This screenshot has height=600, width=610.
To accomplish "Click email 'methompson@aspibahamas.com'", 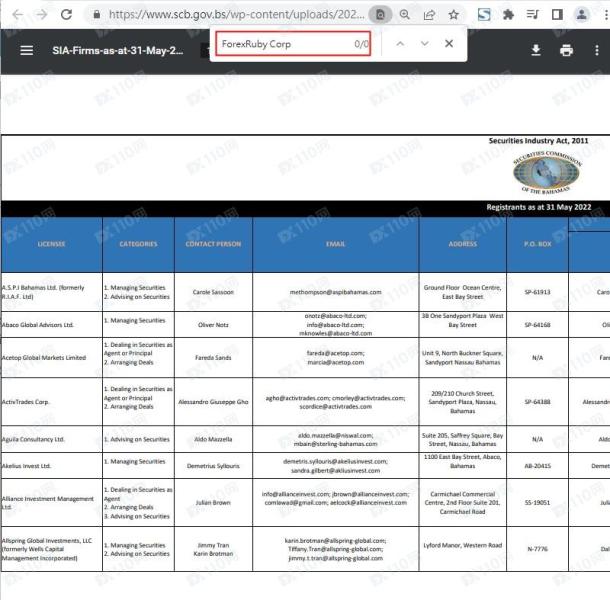I will pos(335,292).
